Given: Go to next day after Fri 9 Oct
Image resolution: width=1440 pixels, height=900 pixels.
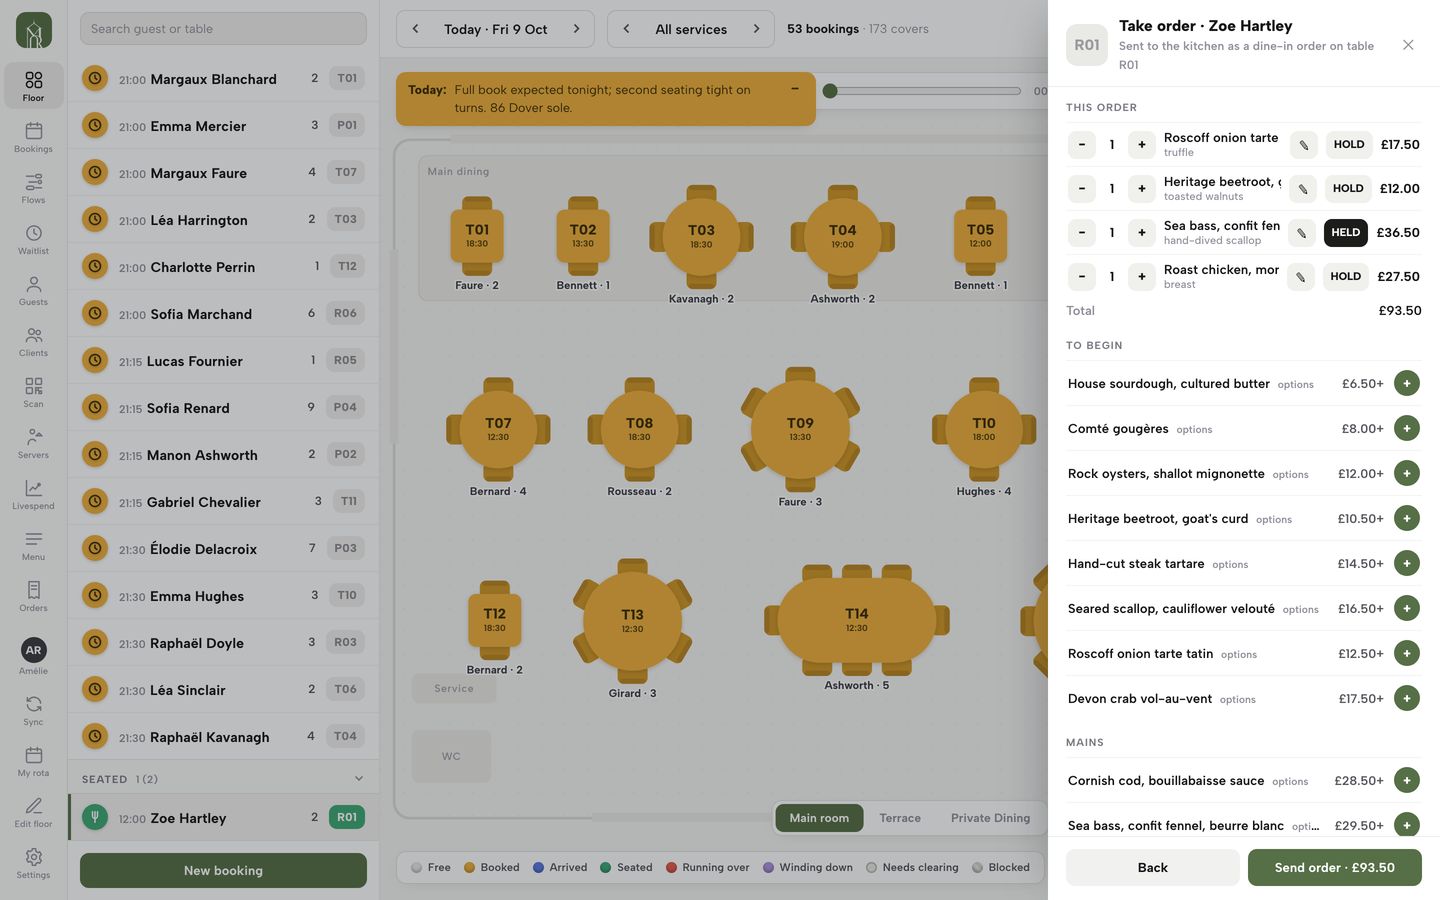Looking at the screenshot, I should click(576, 29).
